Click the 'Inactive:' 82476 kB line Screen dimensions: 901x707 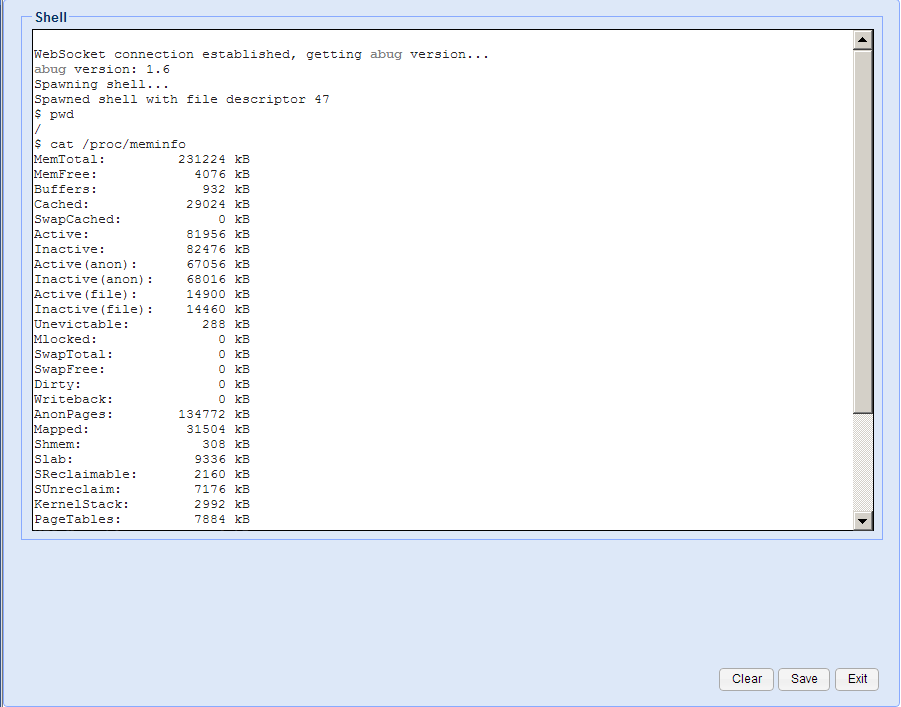142,249
